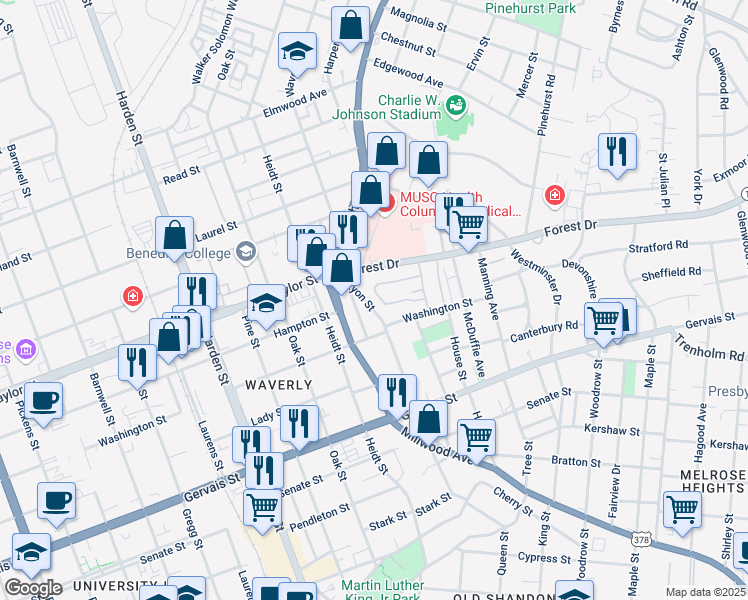
Task: Click the restaurant marker near St Julian Pl
Action: 617,153
